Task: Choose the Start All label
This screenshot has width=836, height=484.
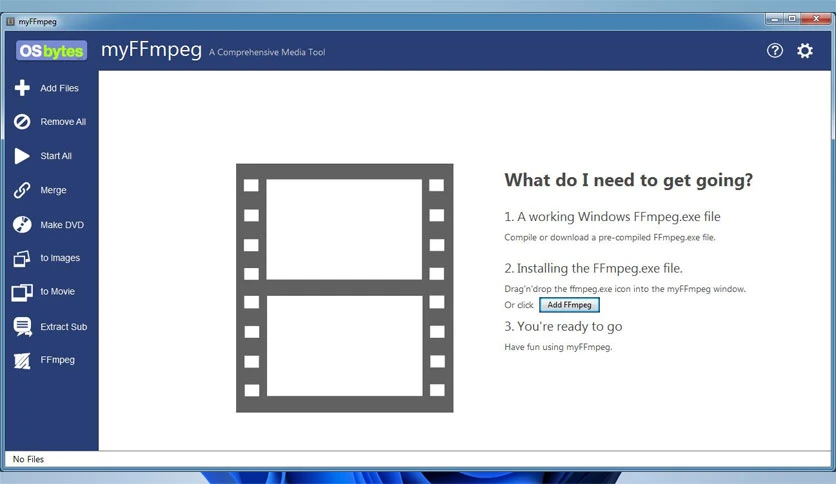Action: click(56, 156)
